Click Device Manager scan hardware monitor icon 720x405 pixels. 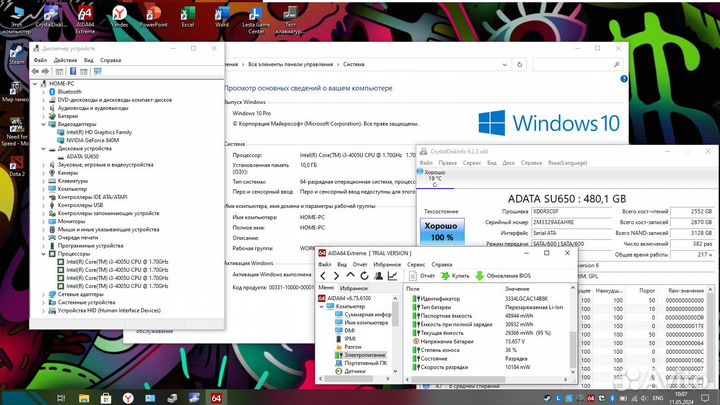[97, 71]
